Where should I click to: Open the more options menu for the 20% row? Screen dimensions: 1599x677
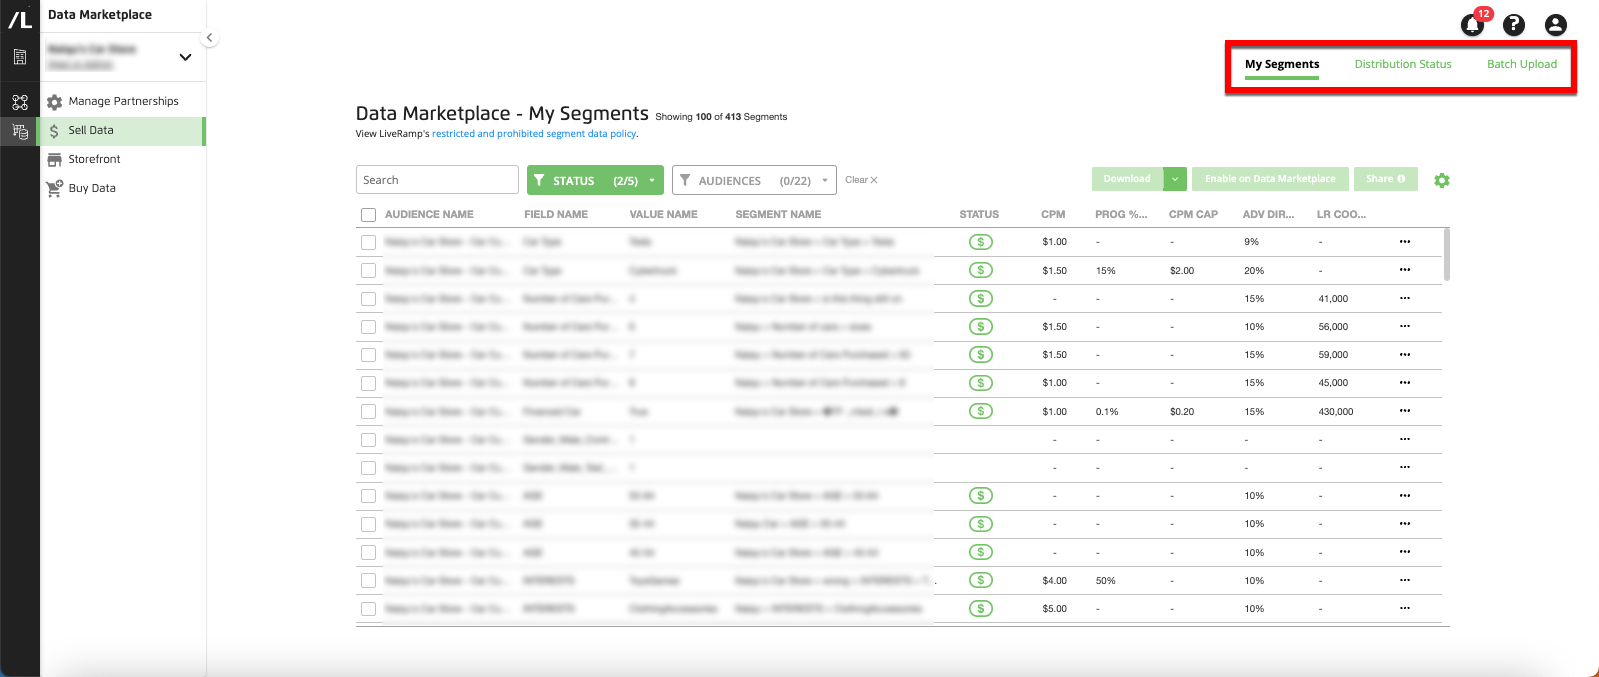point(1405,270)
